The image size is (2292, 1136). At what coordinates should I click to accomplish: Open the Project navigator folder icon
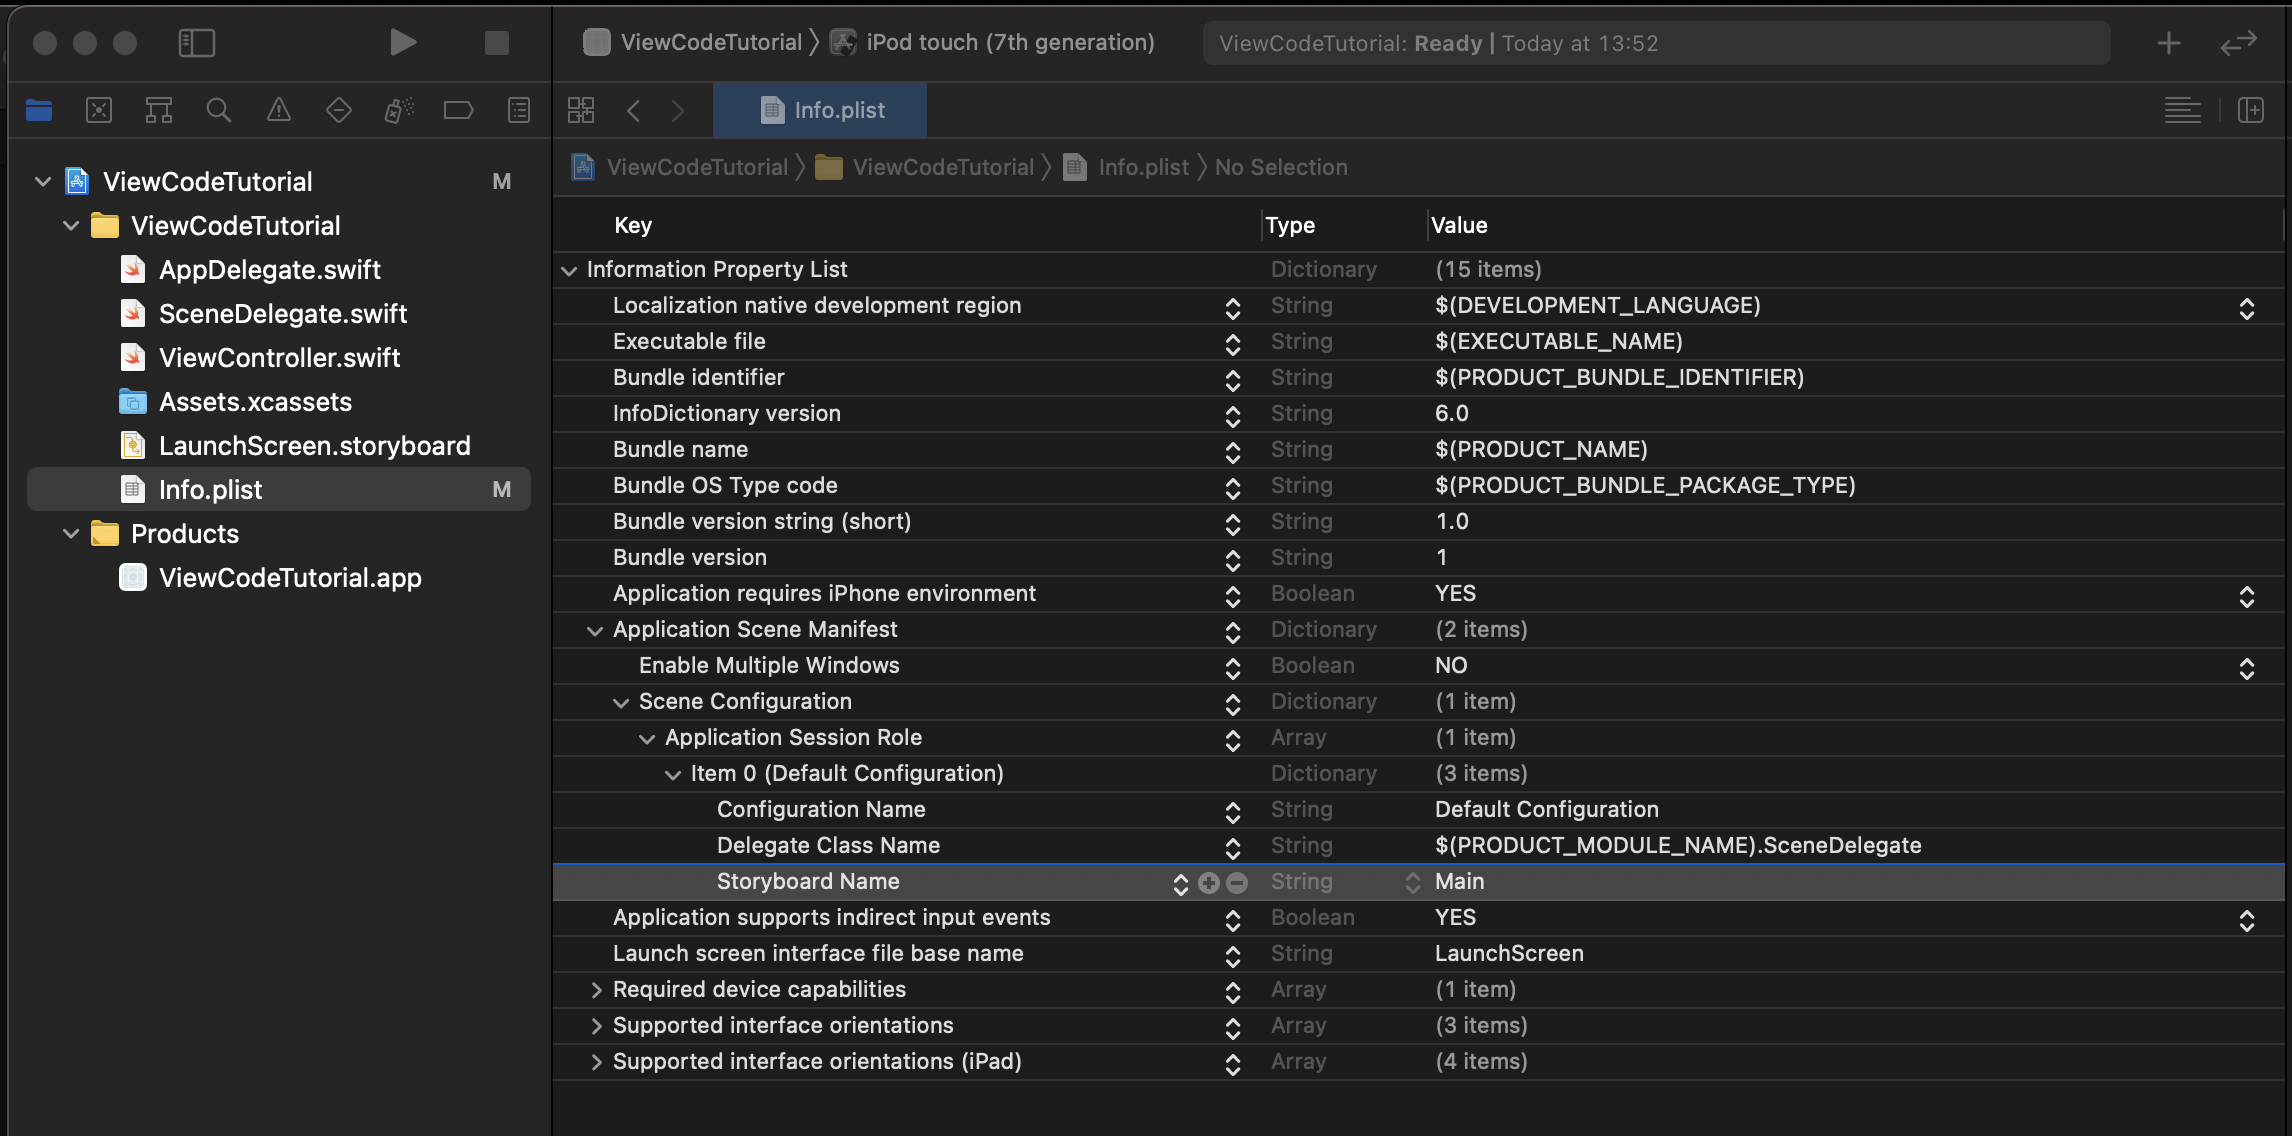[39, 110]
